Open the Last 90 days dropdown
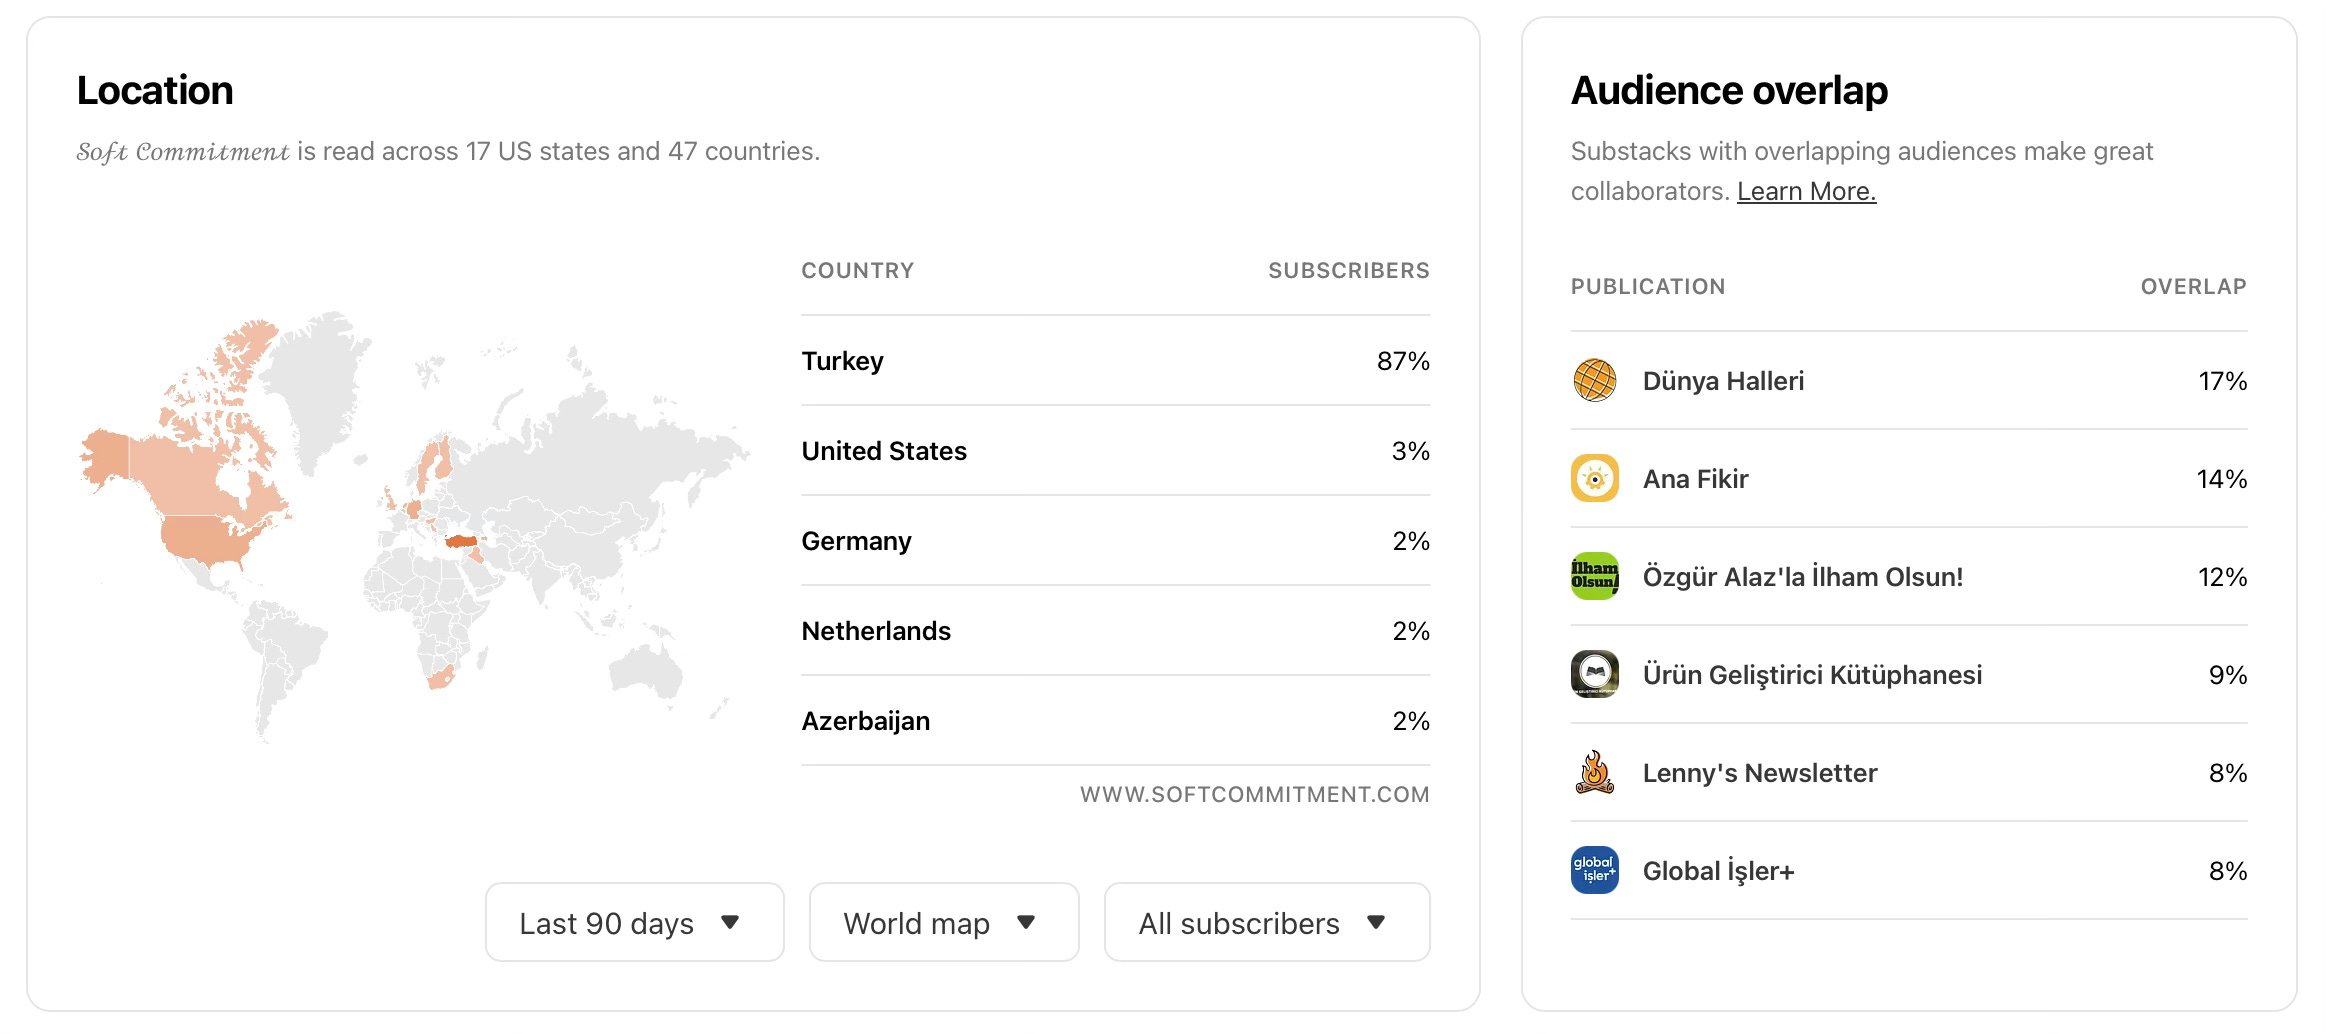Viewport: 2326px width, 1034px height. pos(635,922)
